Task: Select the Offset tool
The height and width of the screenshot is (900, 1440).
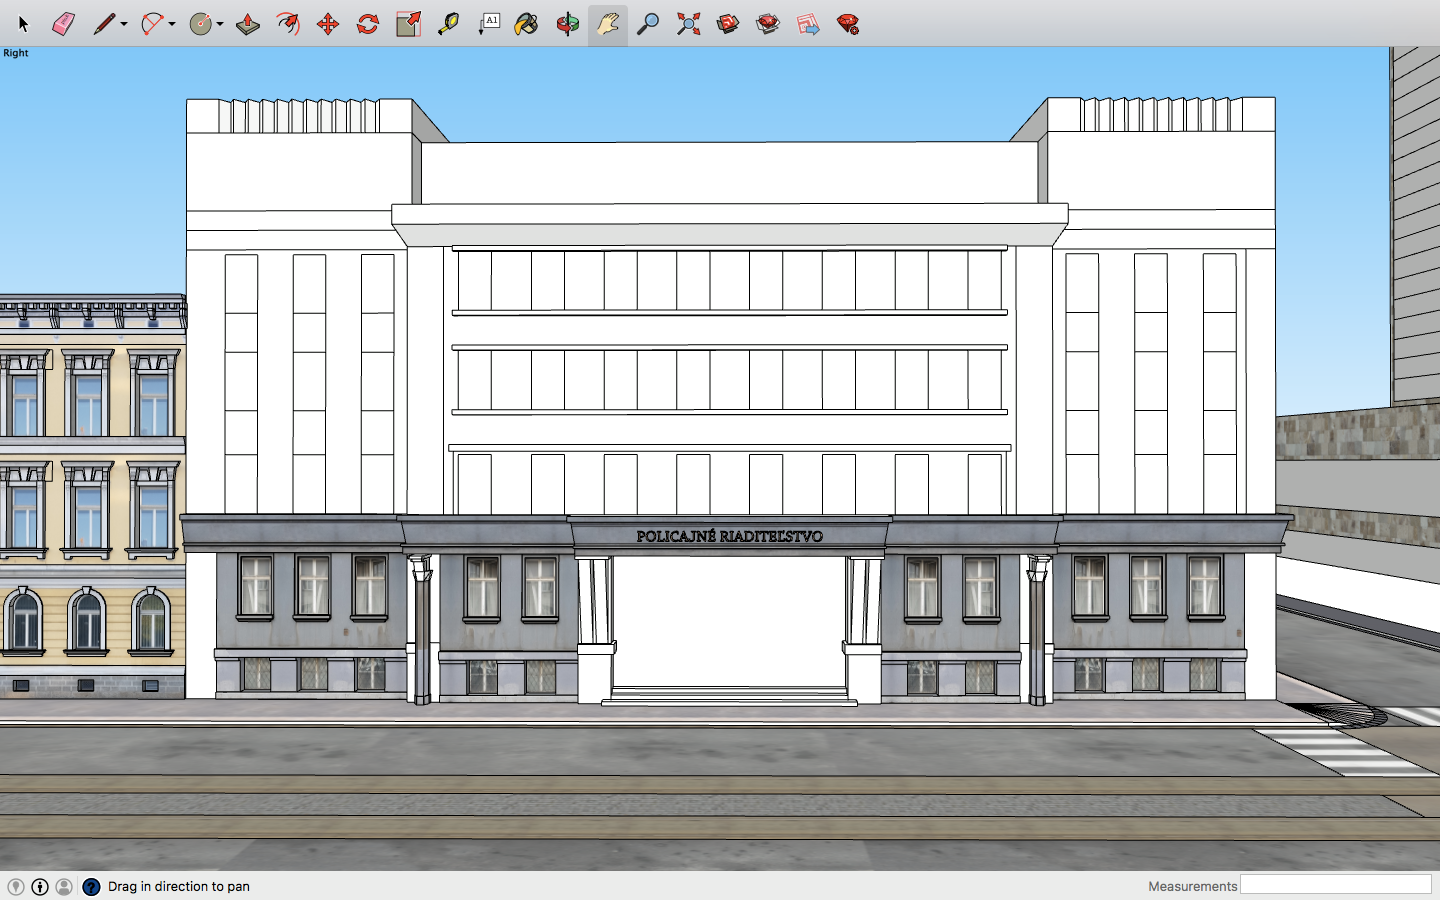Action: pyautogui.click(x=288, y=24)
